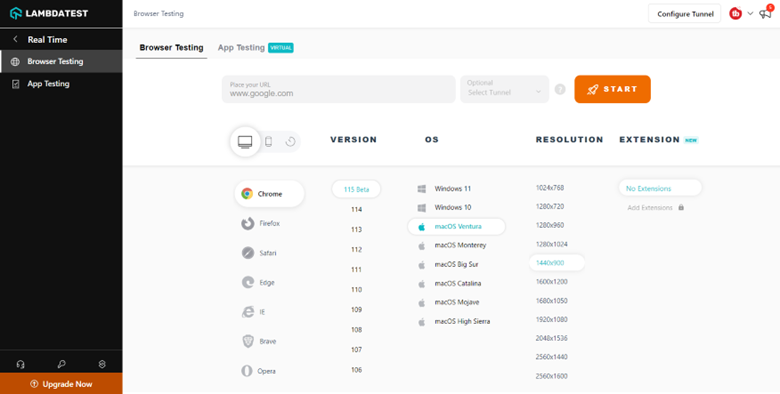Choose version 110
This screenshot has width=780, height=394.
[x=356, y=290]
